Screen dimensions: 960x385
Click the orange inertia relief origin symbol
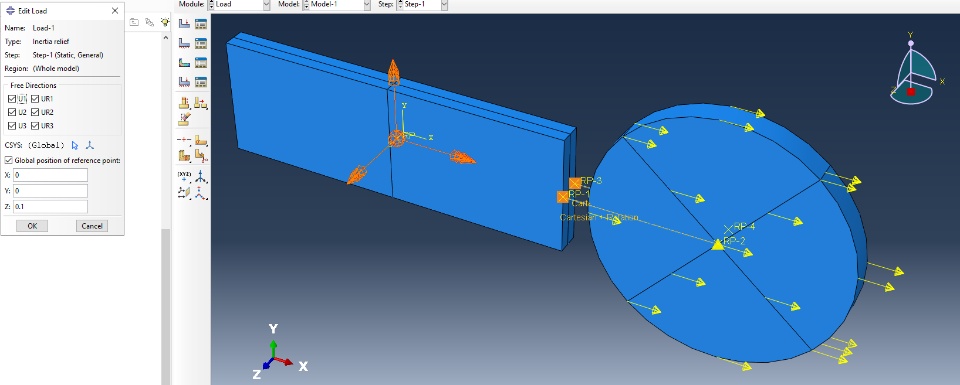(396, 139)
